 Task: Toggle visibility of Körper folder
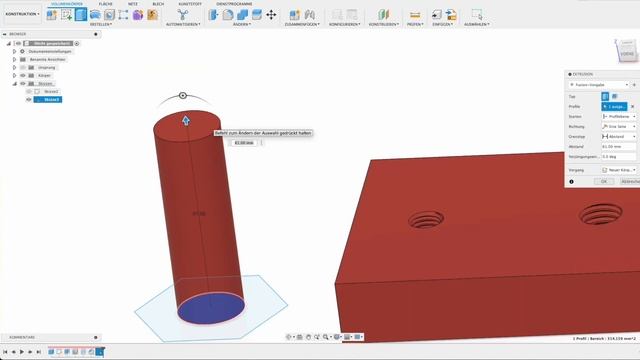(23, 76)
